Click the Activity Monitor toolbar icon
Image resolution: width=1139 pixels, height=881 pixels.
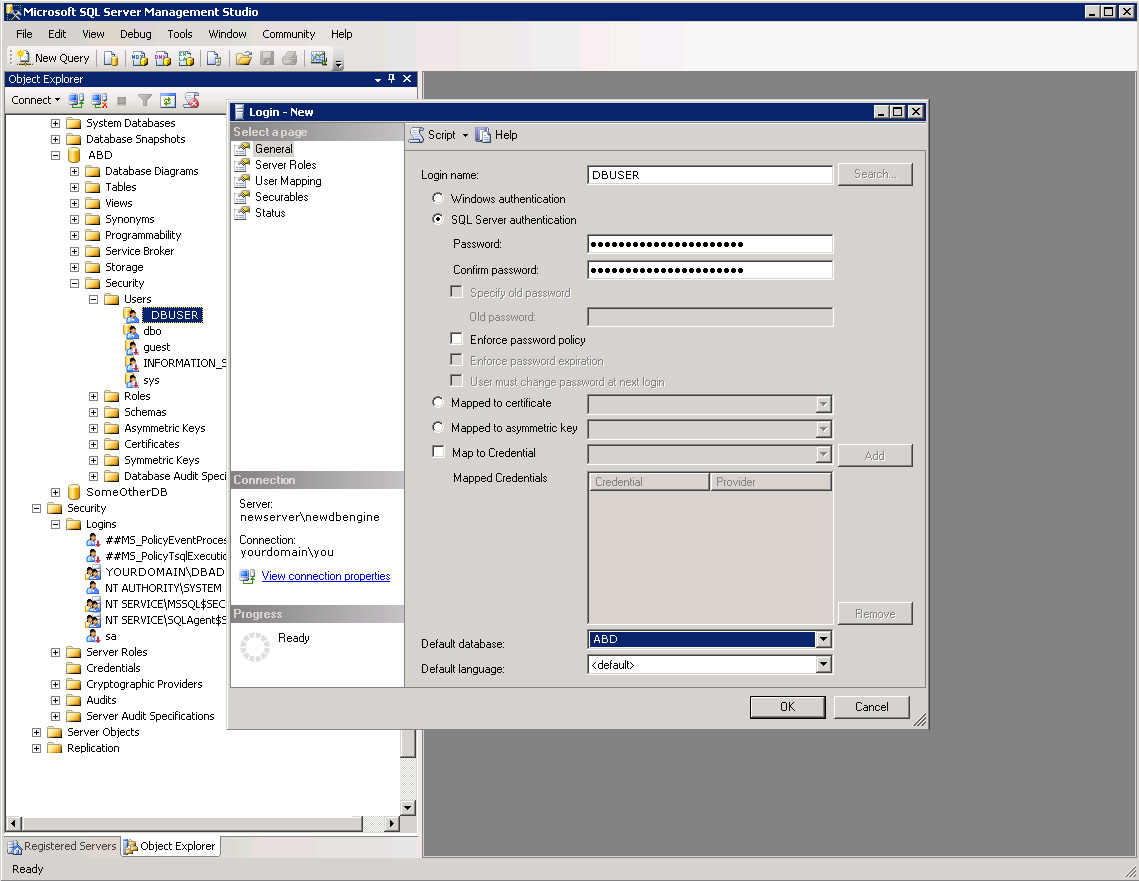(318, 58)
